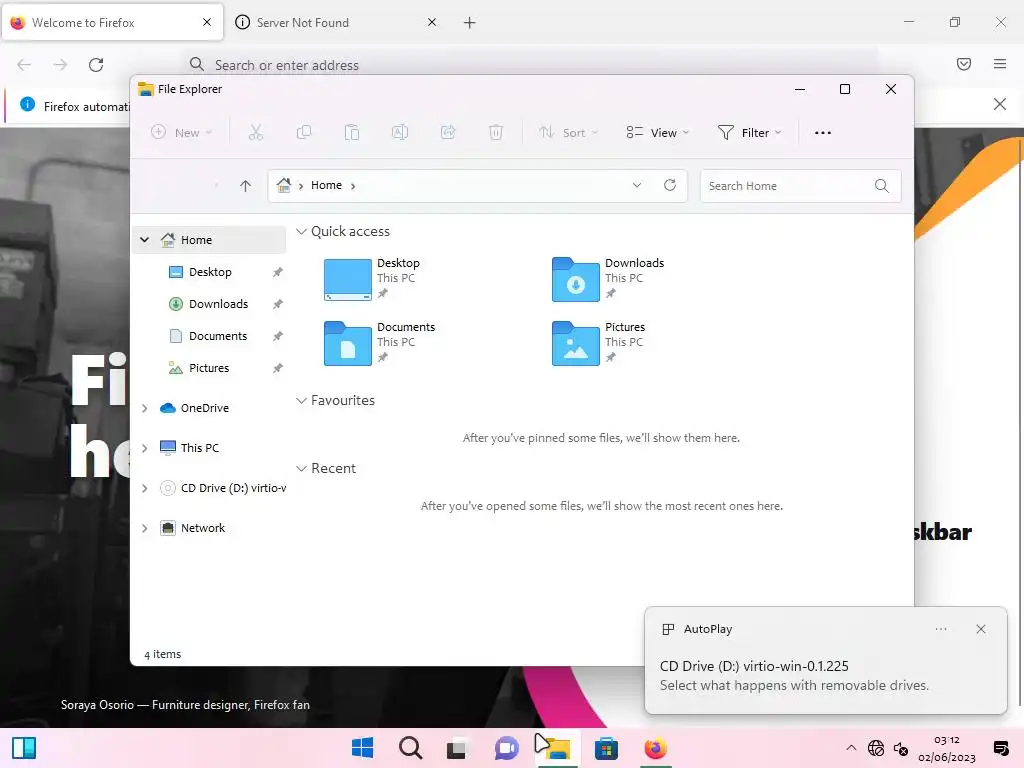
Task: Open the See more three-dots menu in File Explorer
Action: pyautogui.click(x=823, y=133)
